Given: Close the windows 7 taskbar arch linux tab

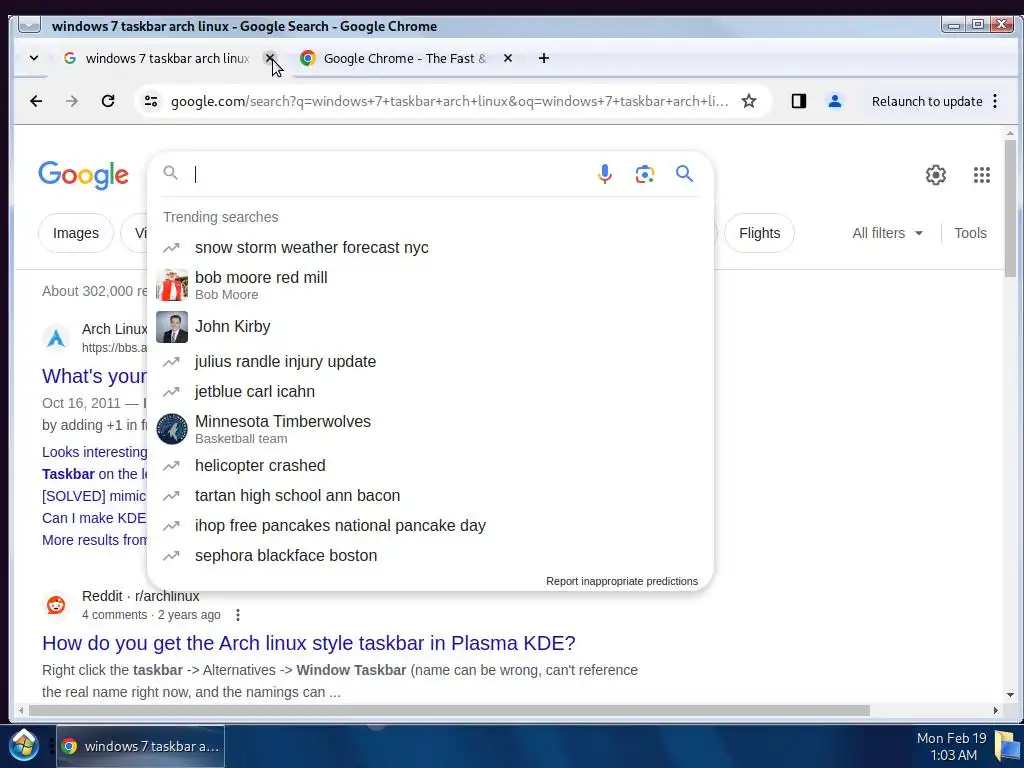Looking at the screenshot, I should click(269, 58).
